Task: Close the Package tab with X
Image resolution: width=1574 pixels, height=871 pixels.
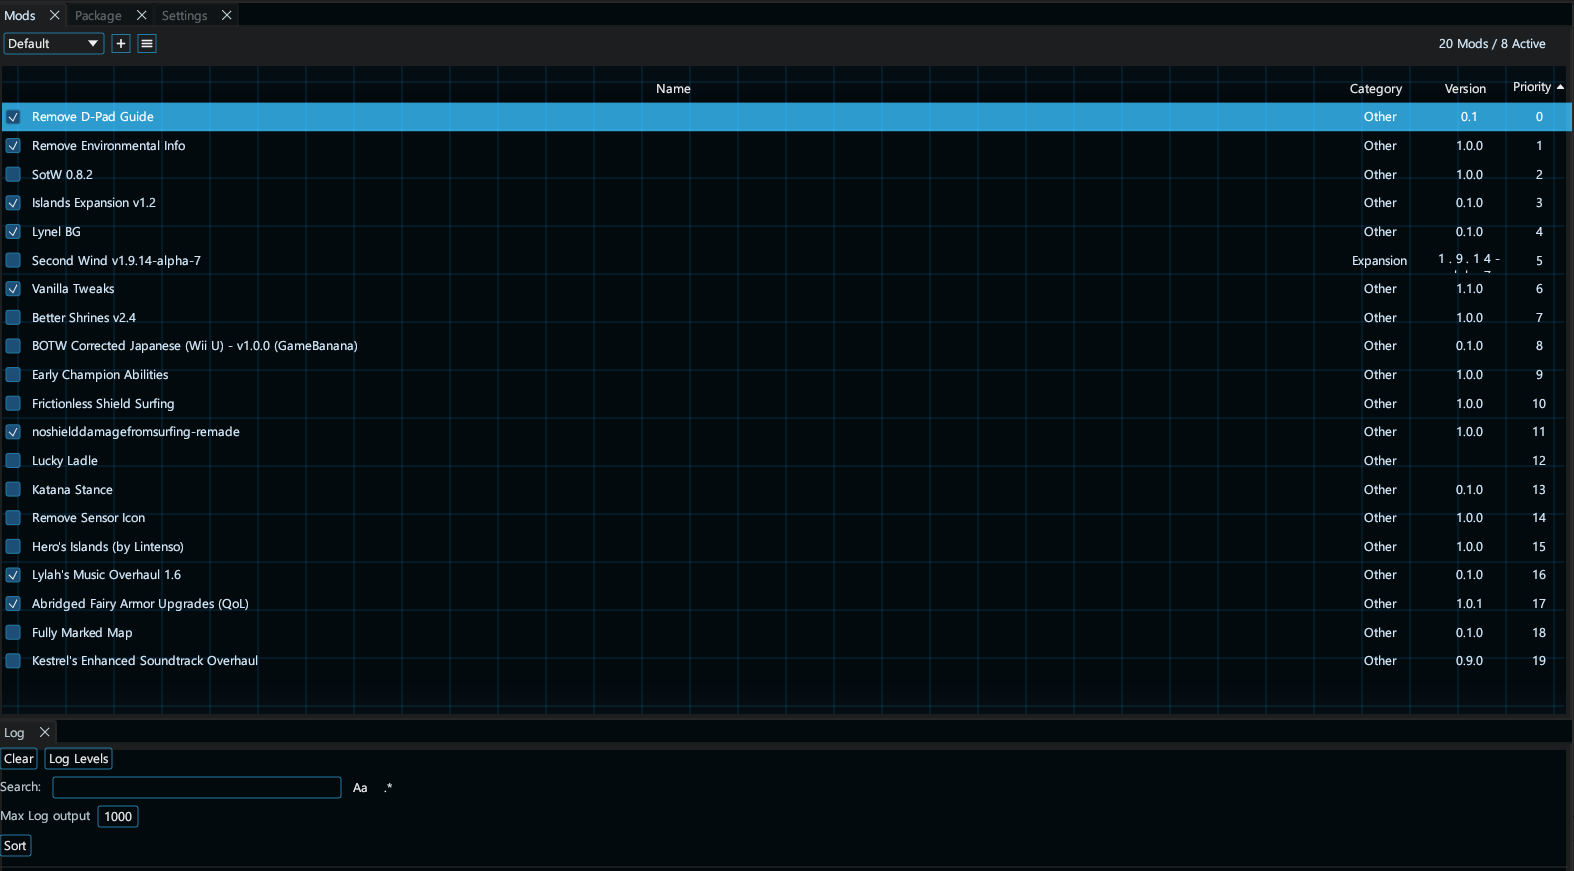Action: tap(142, 15)
